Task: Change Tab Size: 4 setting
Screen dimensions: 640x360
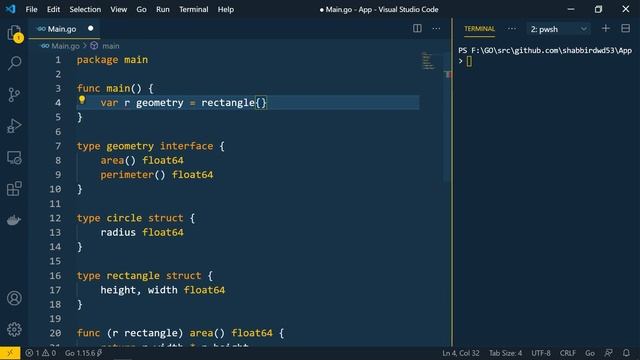Action: [505, 353]
